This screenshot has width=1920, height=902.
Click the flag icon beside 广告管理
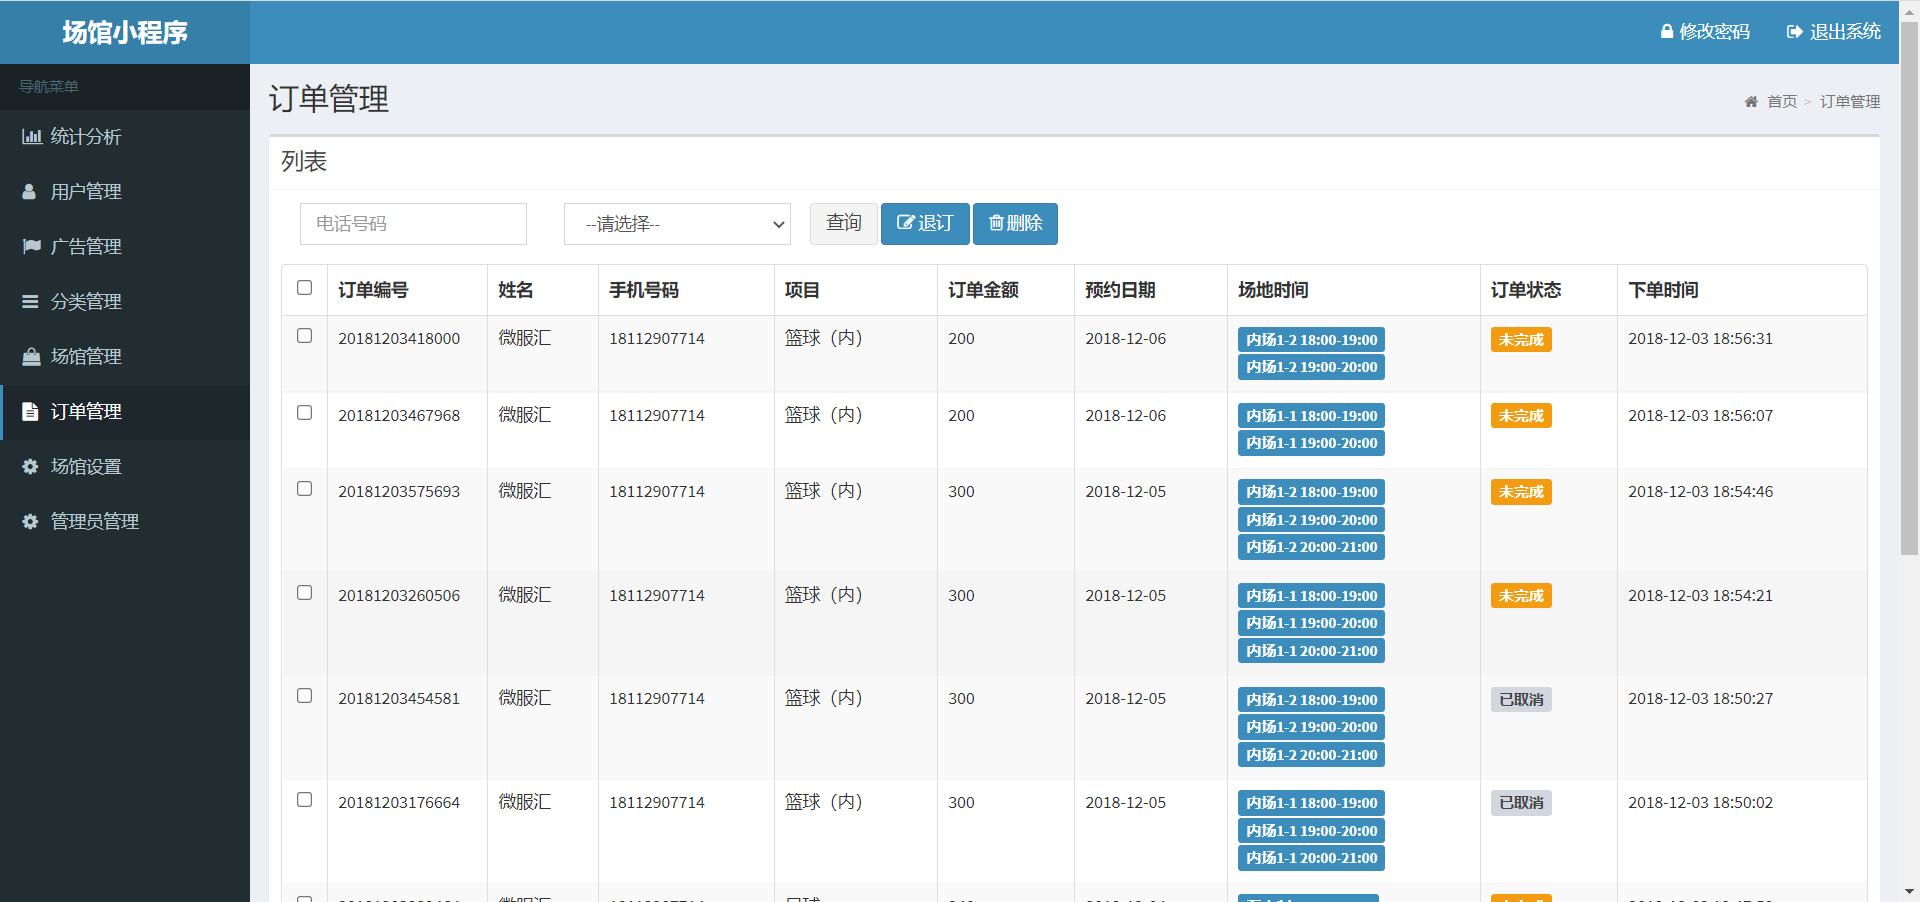[32, 246]
